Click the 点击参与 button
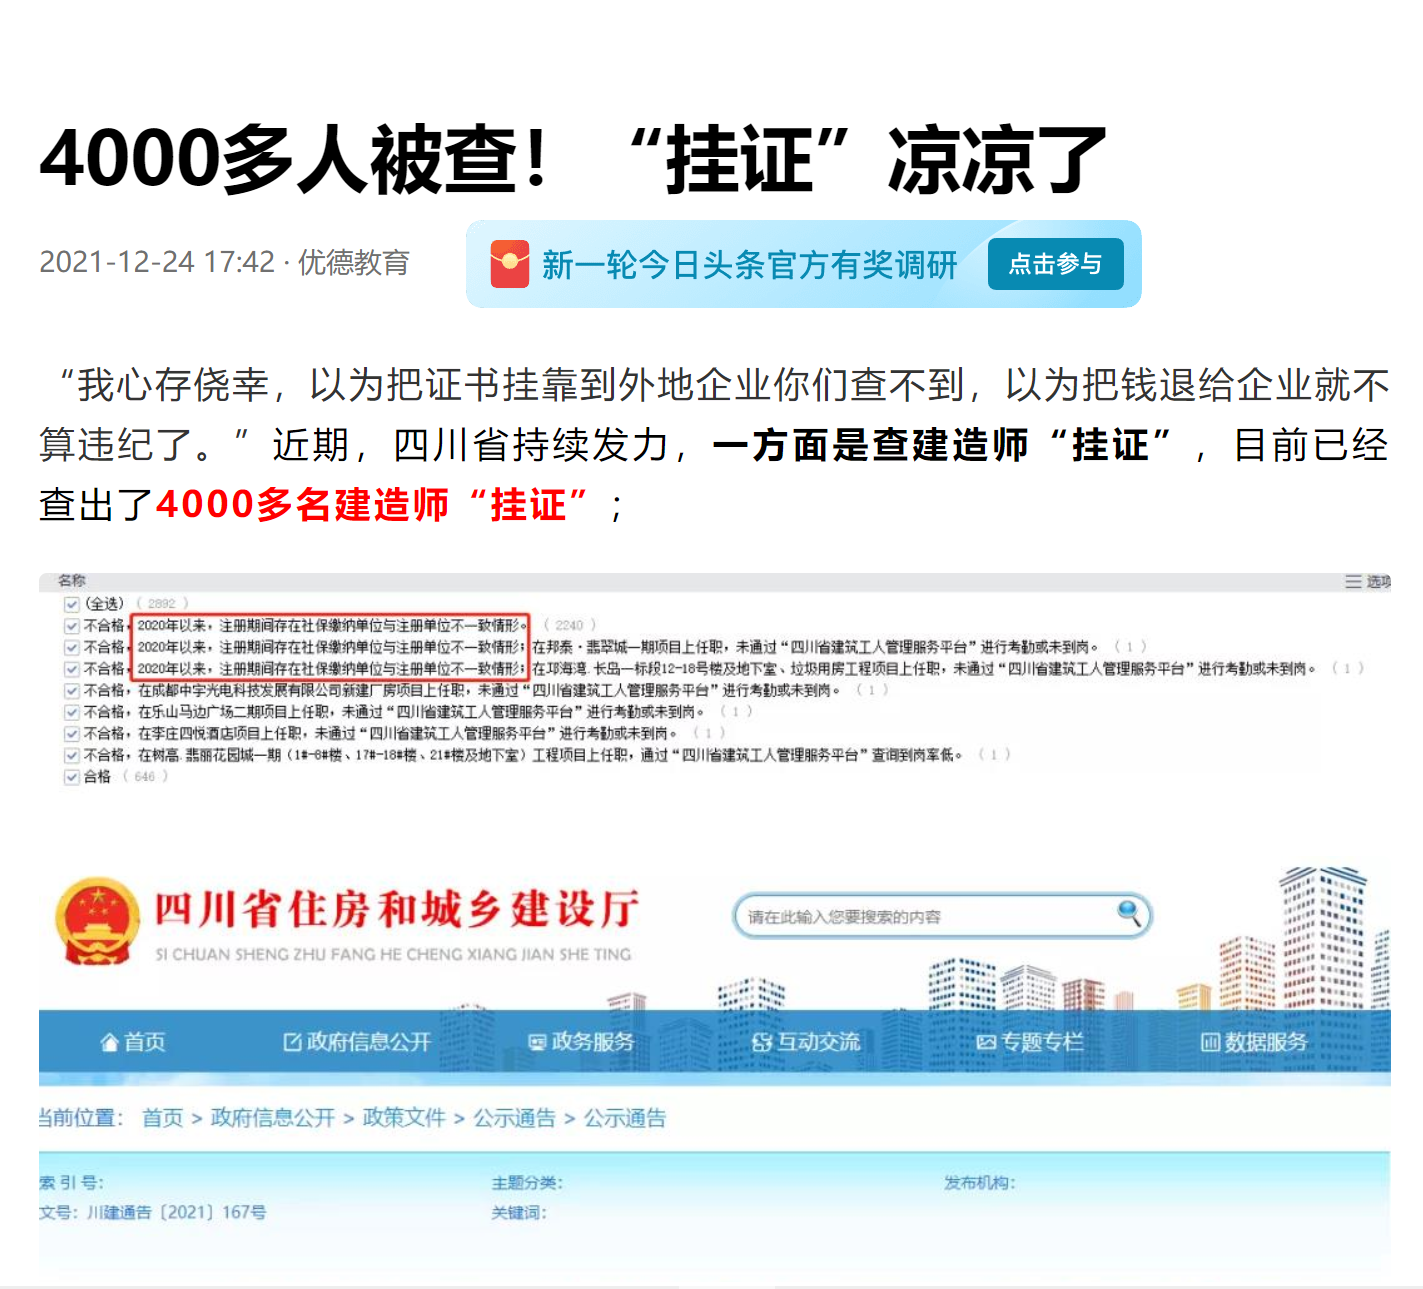The image size is (1423, 1289). coord(1055,264)
